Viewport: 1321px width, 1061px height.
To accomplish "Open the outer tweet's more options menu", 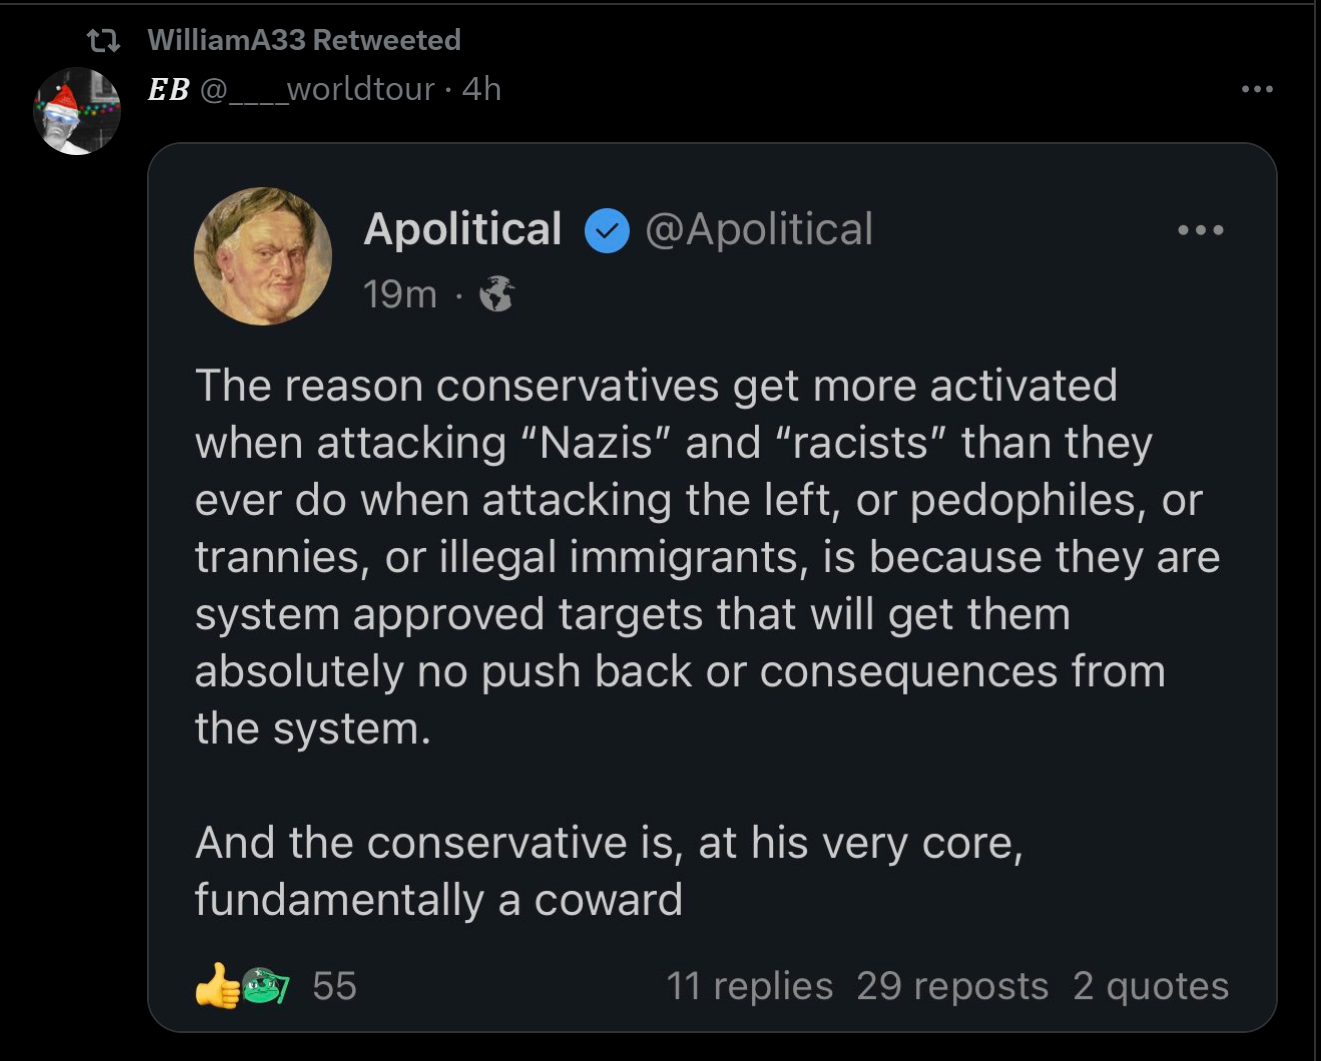I will click(1256, 89).
